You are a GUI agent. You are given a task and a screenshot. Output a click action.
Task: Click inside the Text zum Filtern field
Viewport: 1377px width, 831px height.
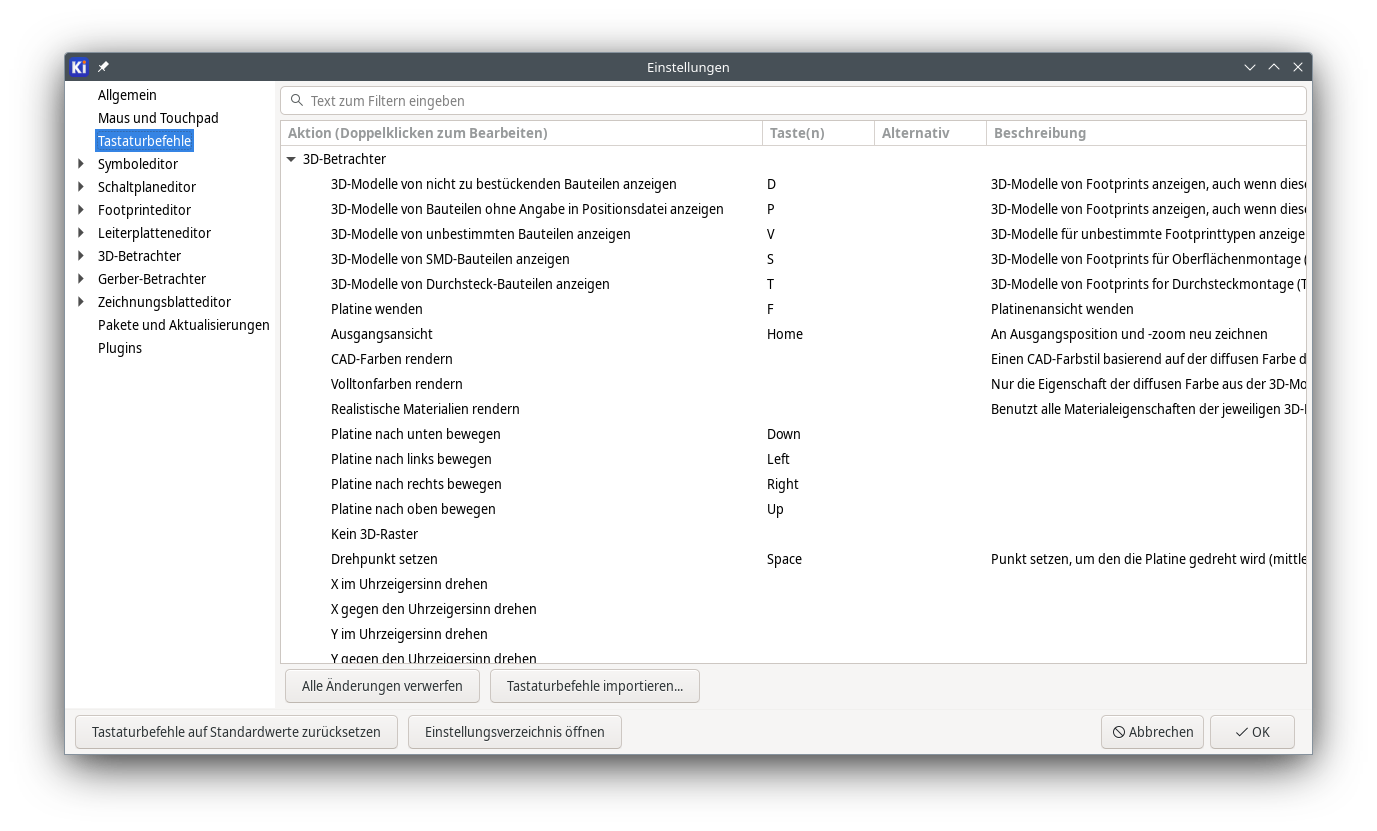tap(700, 100)
